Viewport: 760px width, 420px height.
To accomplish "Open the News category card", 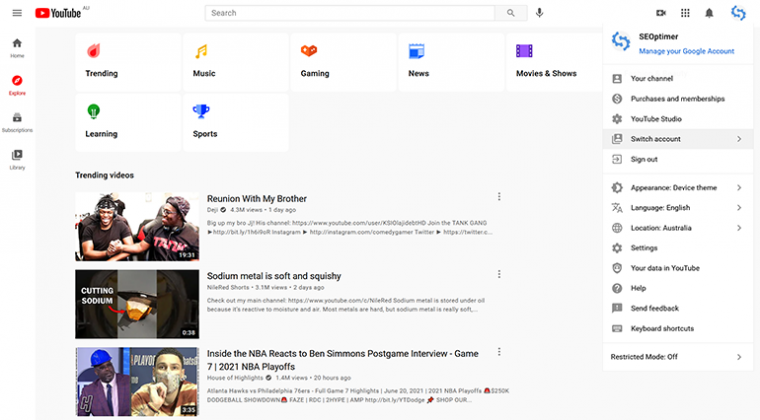I will click(x=451, y=62).
